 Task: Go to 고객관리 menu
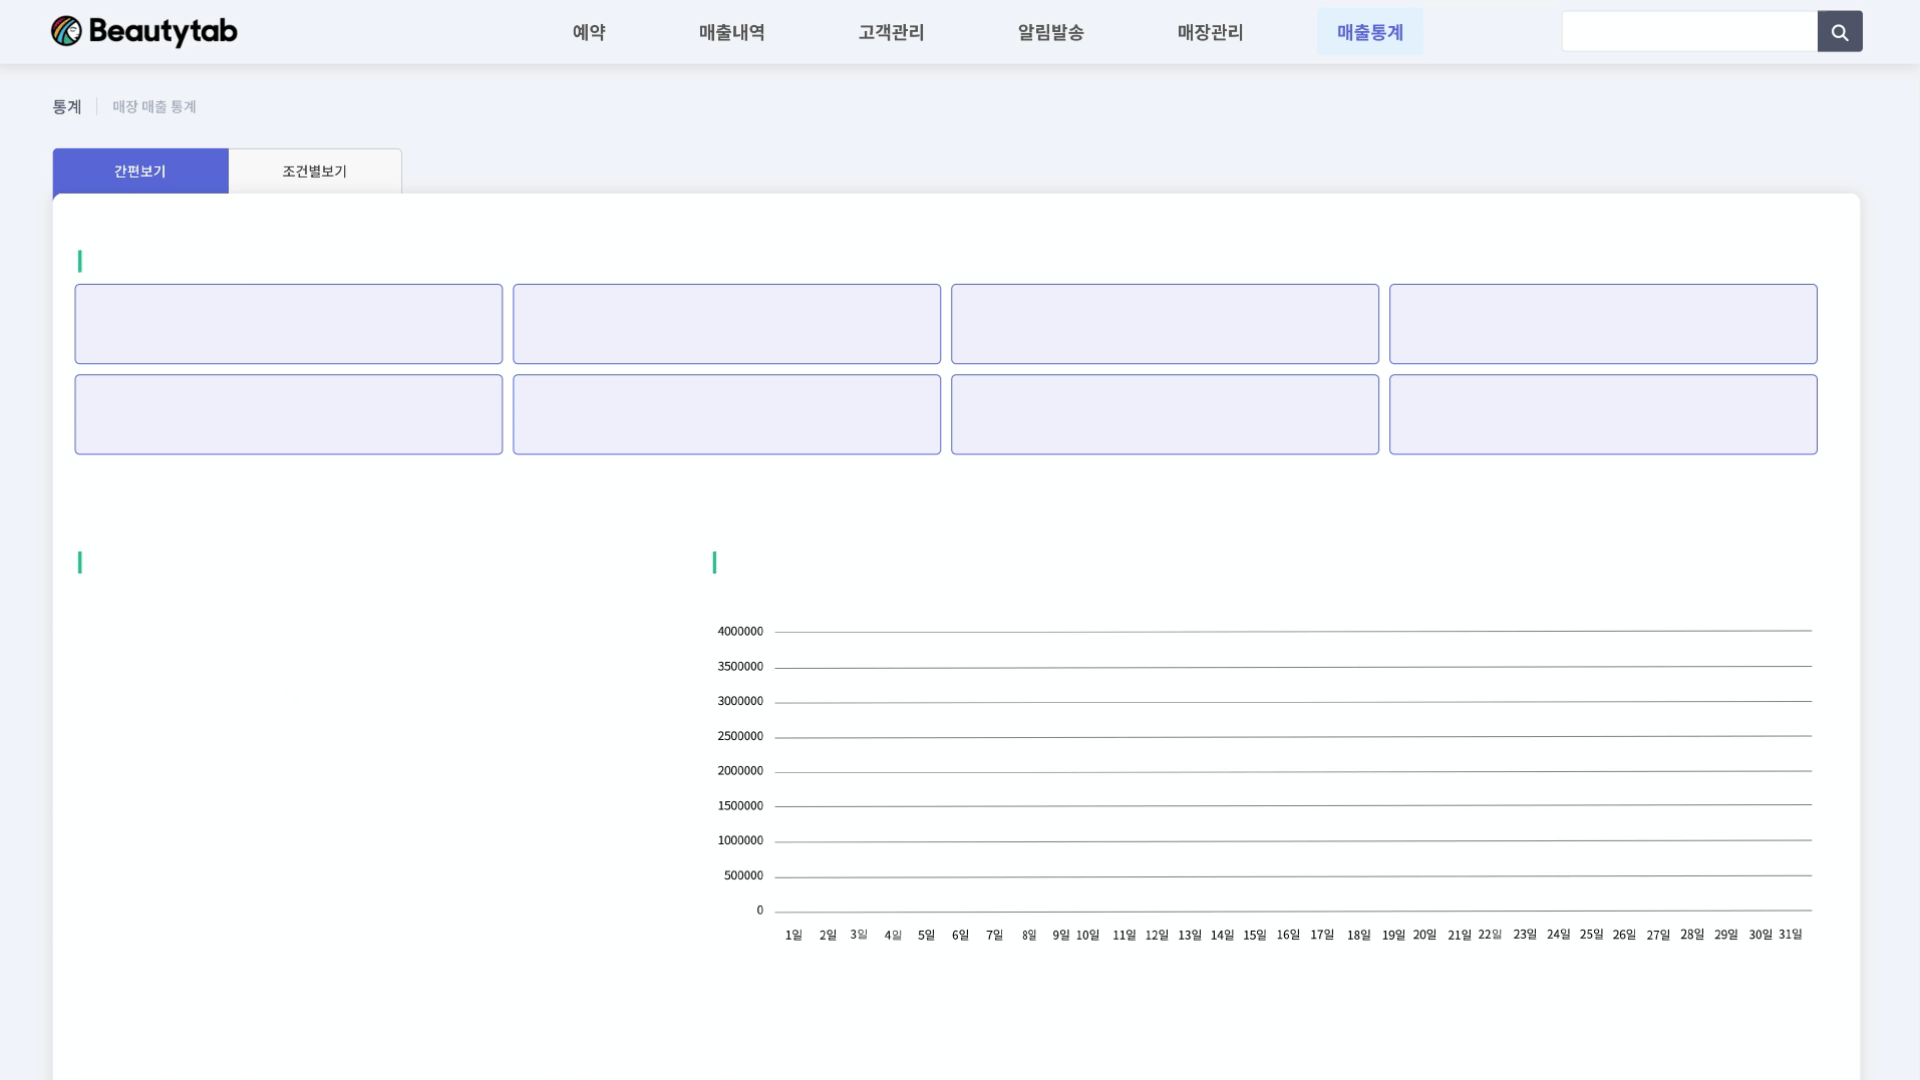point(891,32)
